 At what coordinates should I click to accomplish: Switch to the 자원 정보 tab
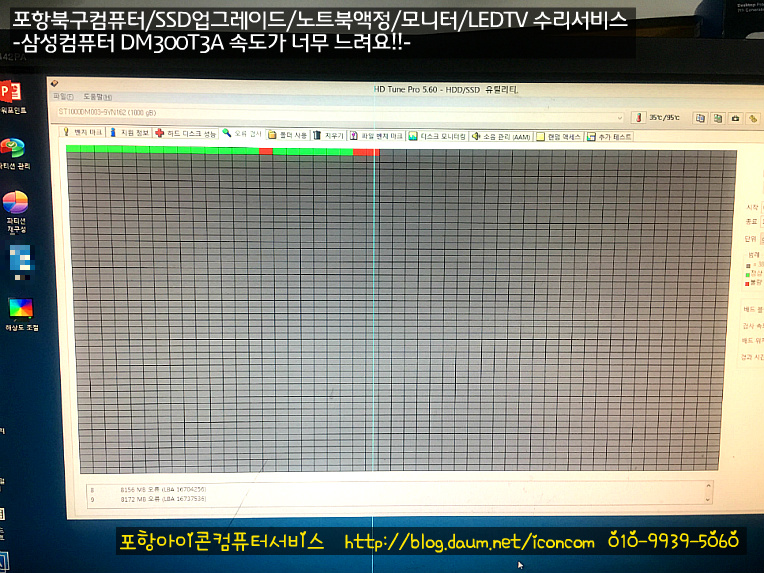point(129,133)
